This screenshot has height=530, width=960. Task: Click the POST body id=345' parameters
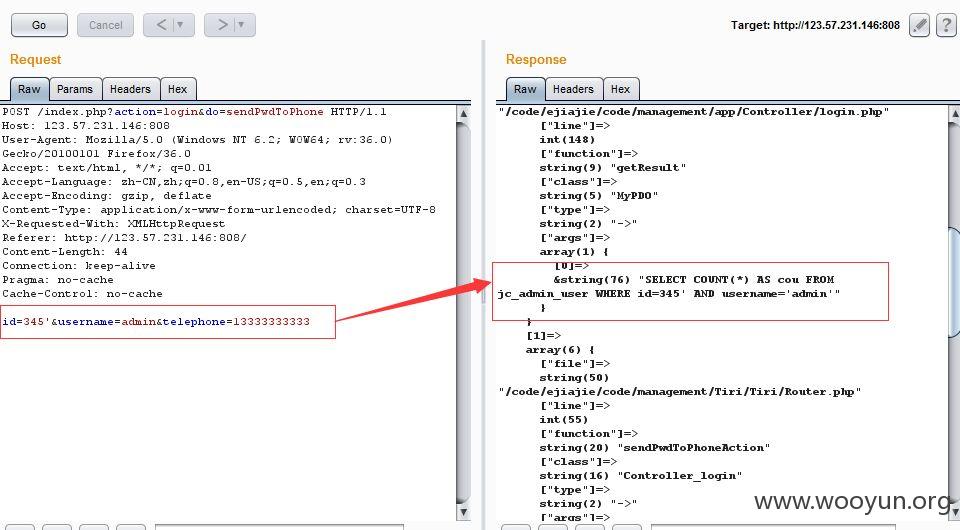pos(156,322)
